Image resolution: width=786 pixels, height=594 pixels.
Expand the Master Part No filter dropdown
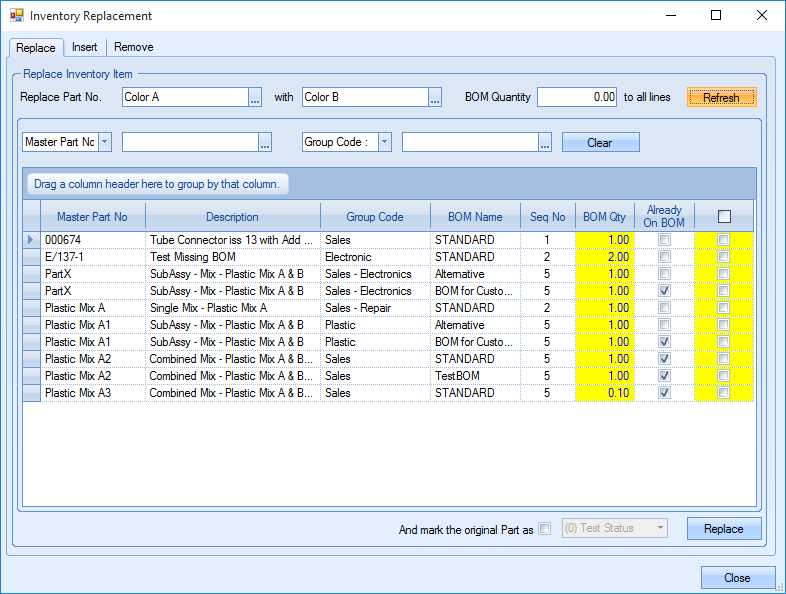[105, 143]
